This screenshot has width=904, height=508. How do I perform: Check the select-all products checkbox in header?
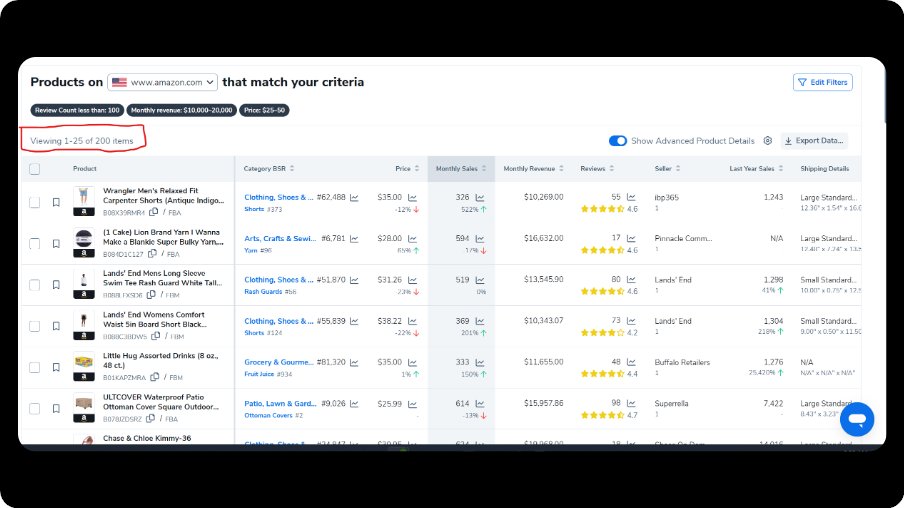click(35, 169)
